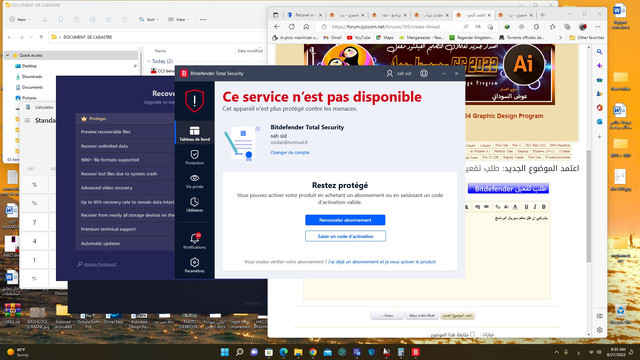Click Advanced video recovery row
This screenshot has width=640, height=360.
[x=125, y=188]
